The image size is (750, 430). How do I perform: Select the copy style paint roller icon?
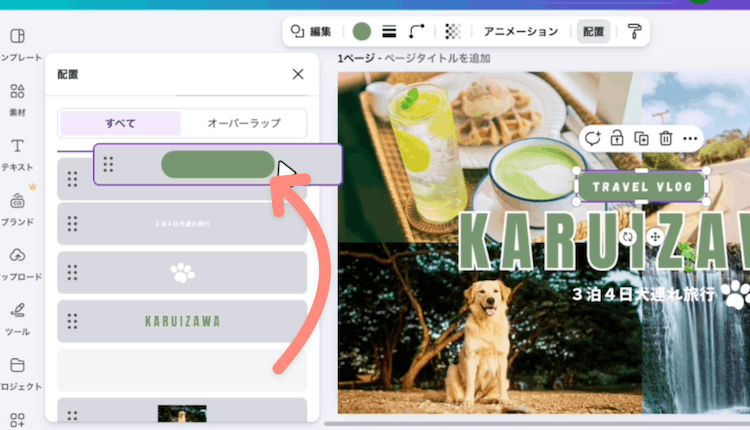[634, 32]
